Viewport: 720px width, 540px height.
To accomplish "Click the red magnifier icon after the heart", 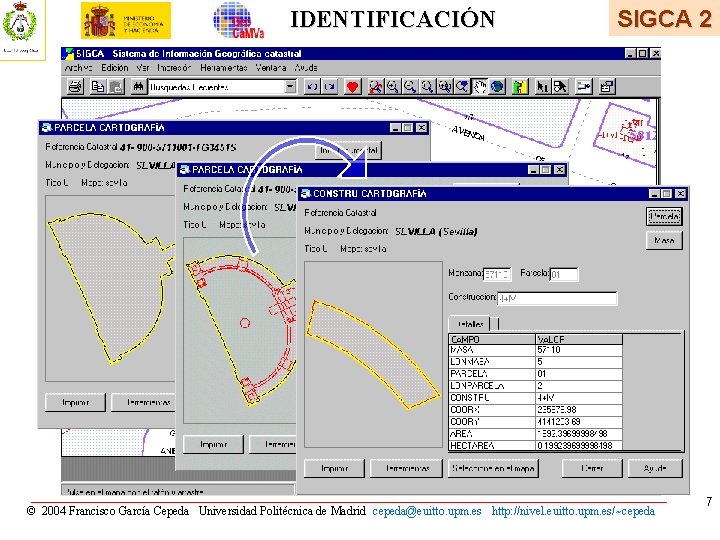I will click(375, 86).
